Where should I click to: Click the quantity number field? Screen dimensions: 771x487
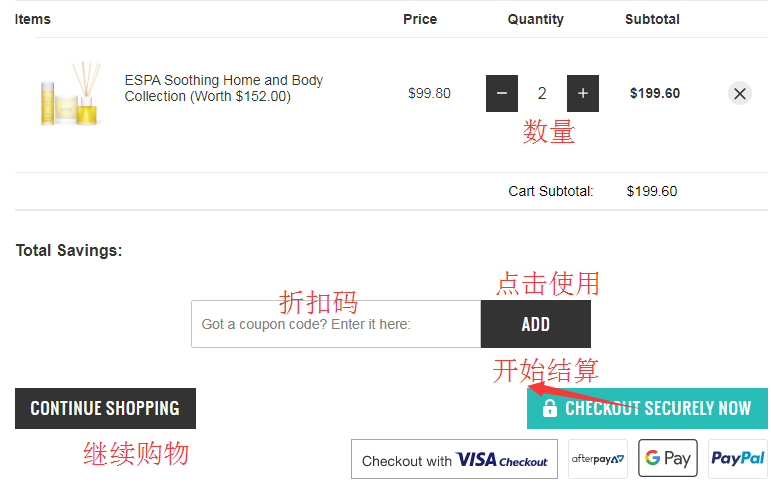coord(542,94)
